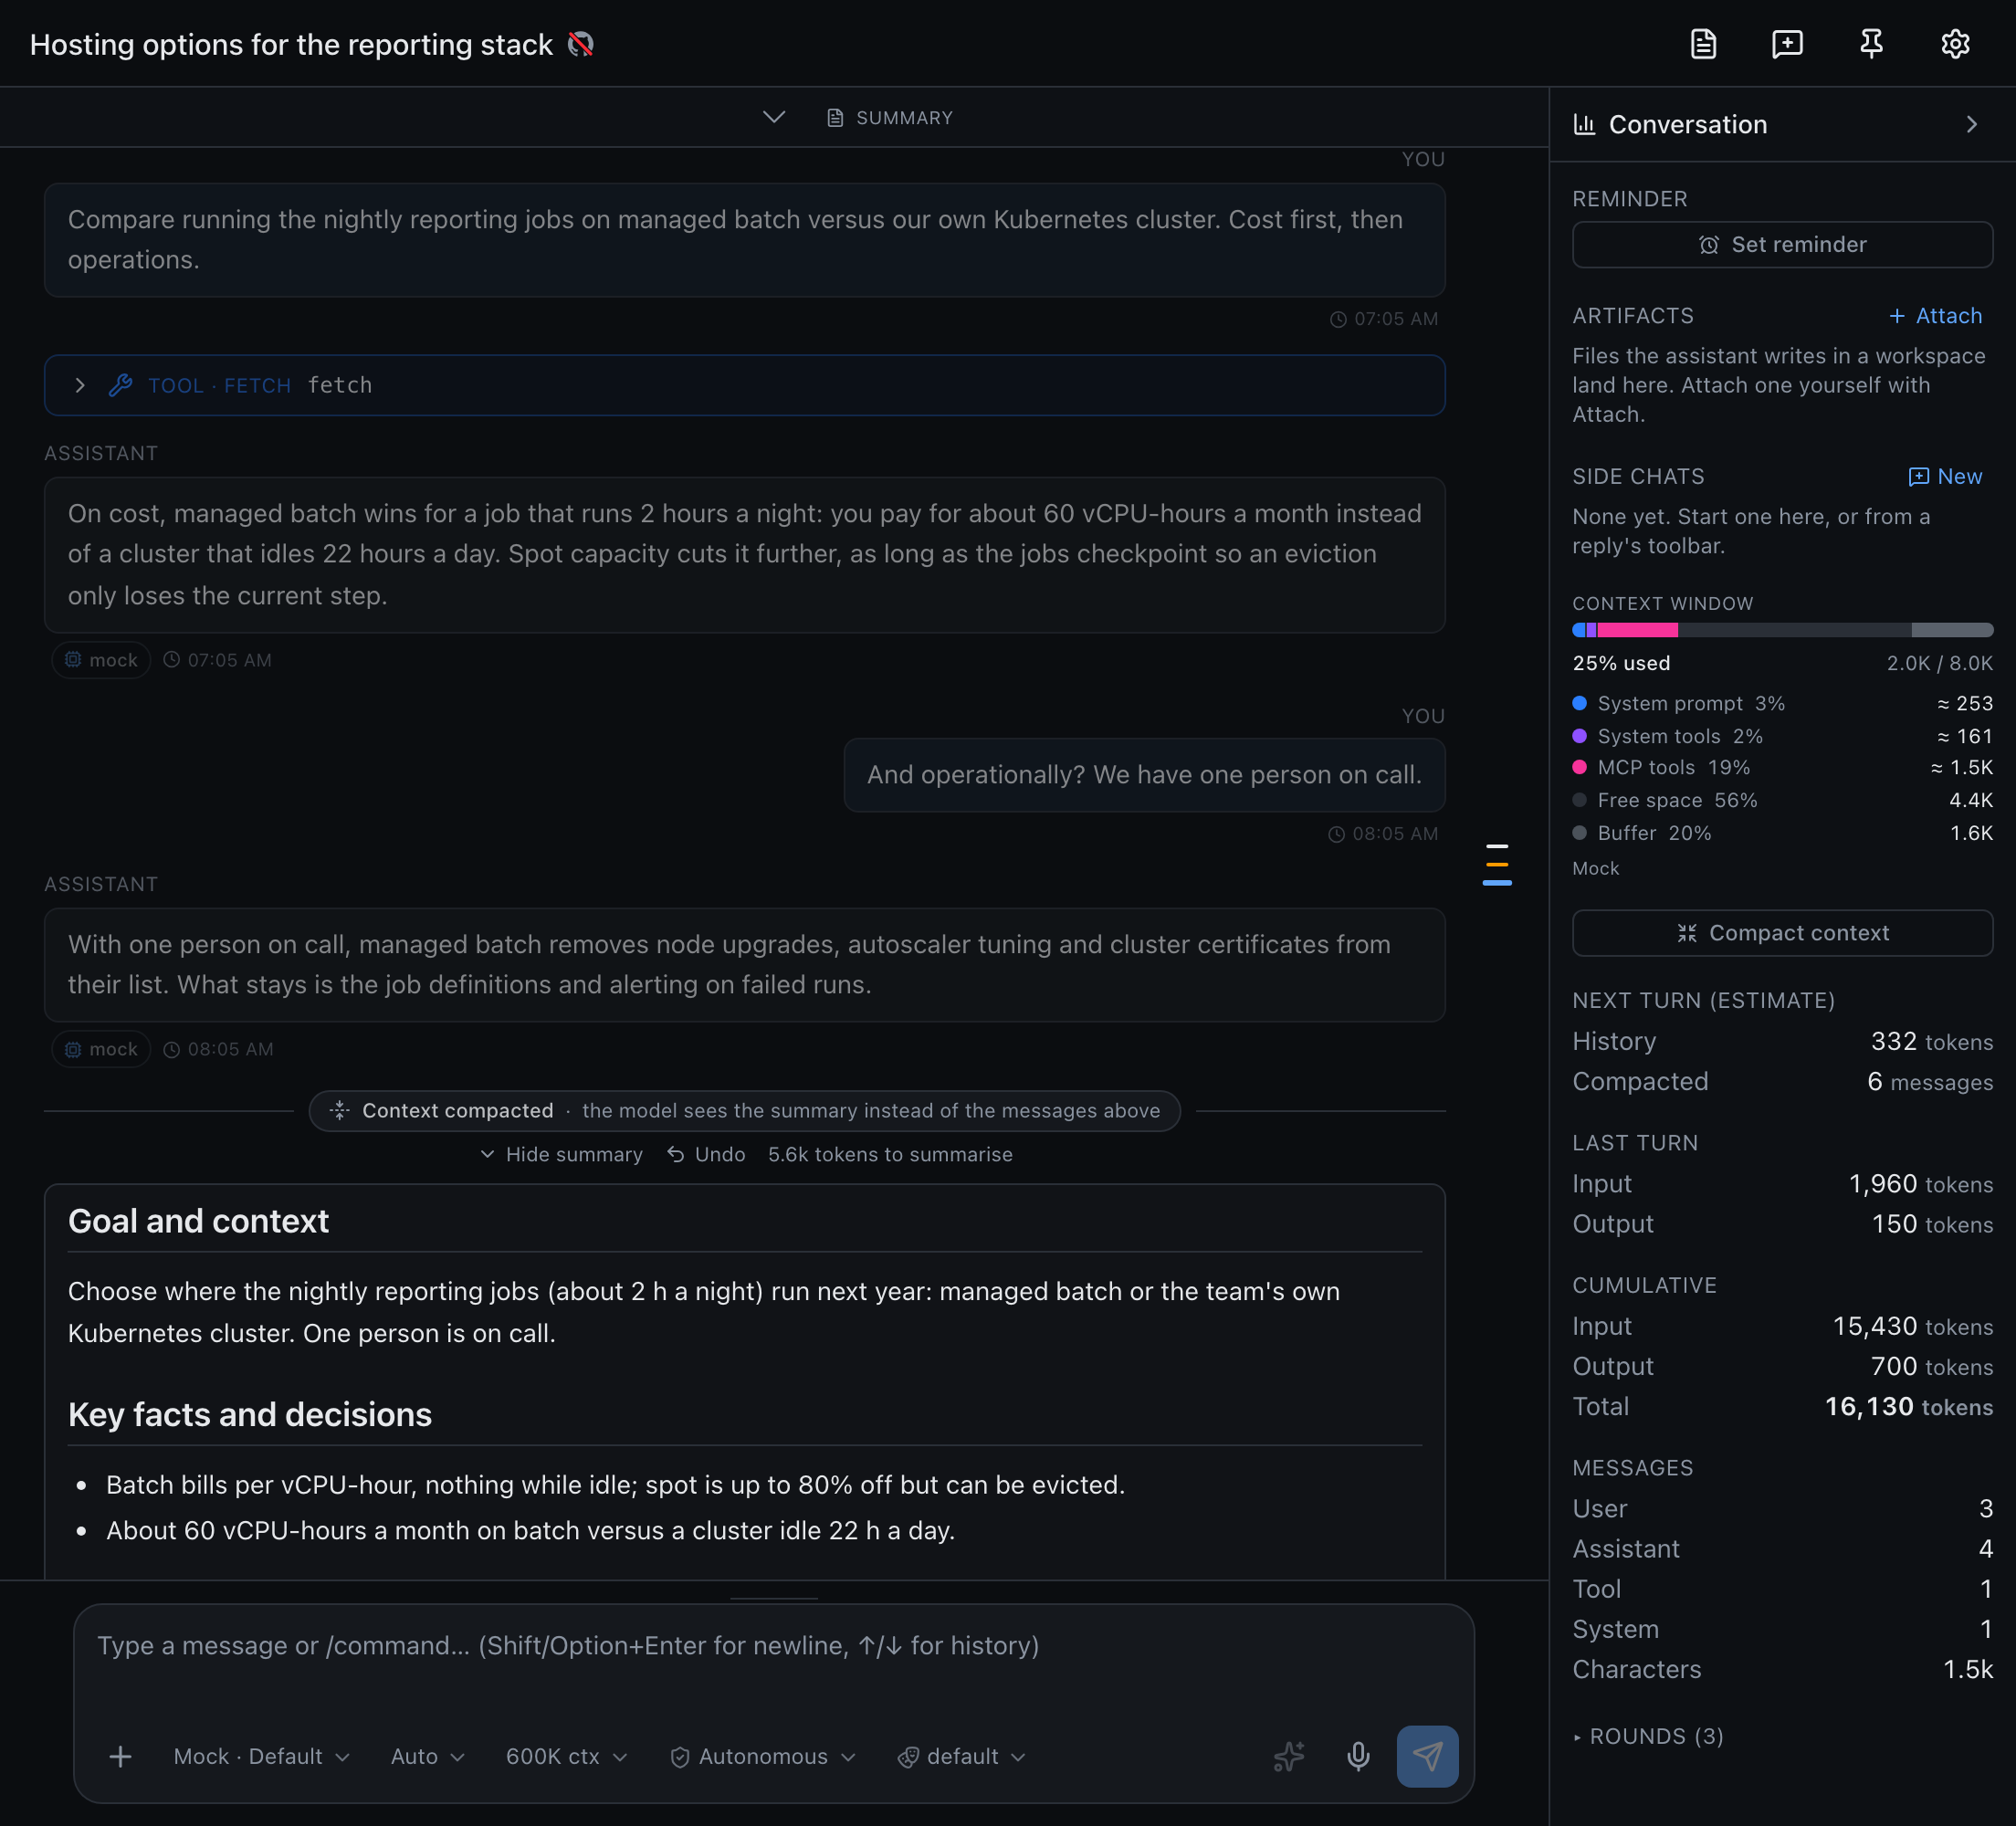Click the sparkle enhance prompt icon

tap(1289, 1756)
